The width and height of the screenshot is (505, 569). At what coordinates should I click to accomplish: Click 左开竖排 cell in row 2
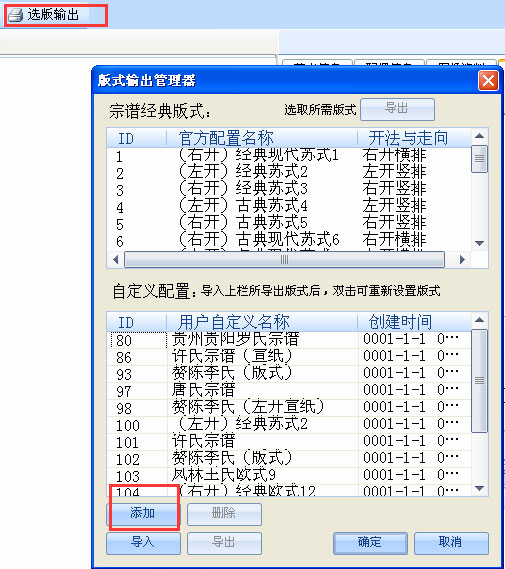(394, 172)
